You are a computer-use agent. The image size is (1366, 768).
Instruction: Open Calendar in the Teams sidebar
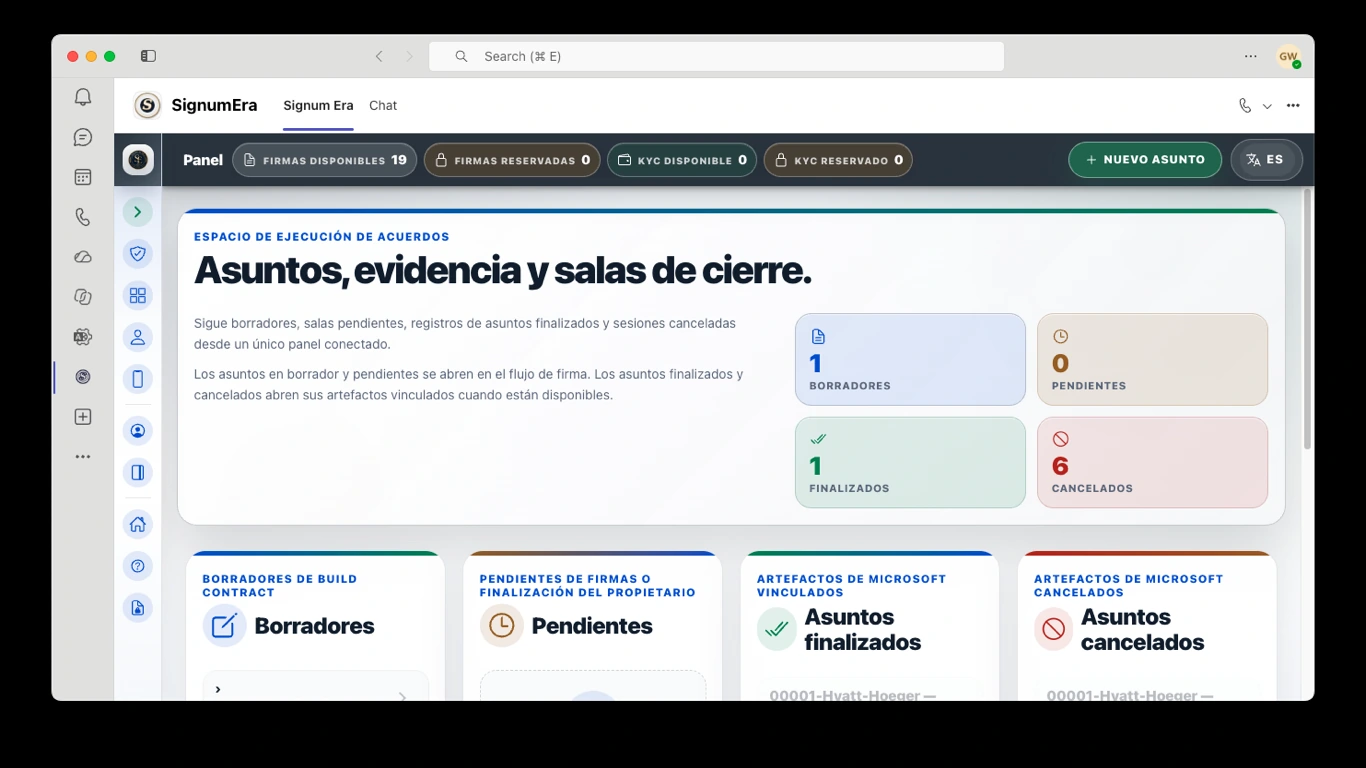point(83,177)
